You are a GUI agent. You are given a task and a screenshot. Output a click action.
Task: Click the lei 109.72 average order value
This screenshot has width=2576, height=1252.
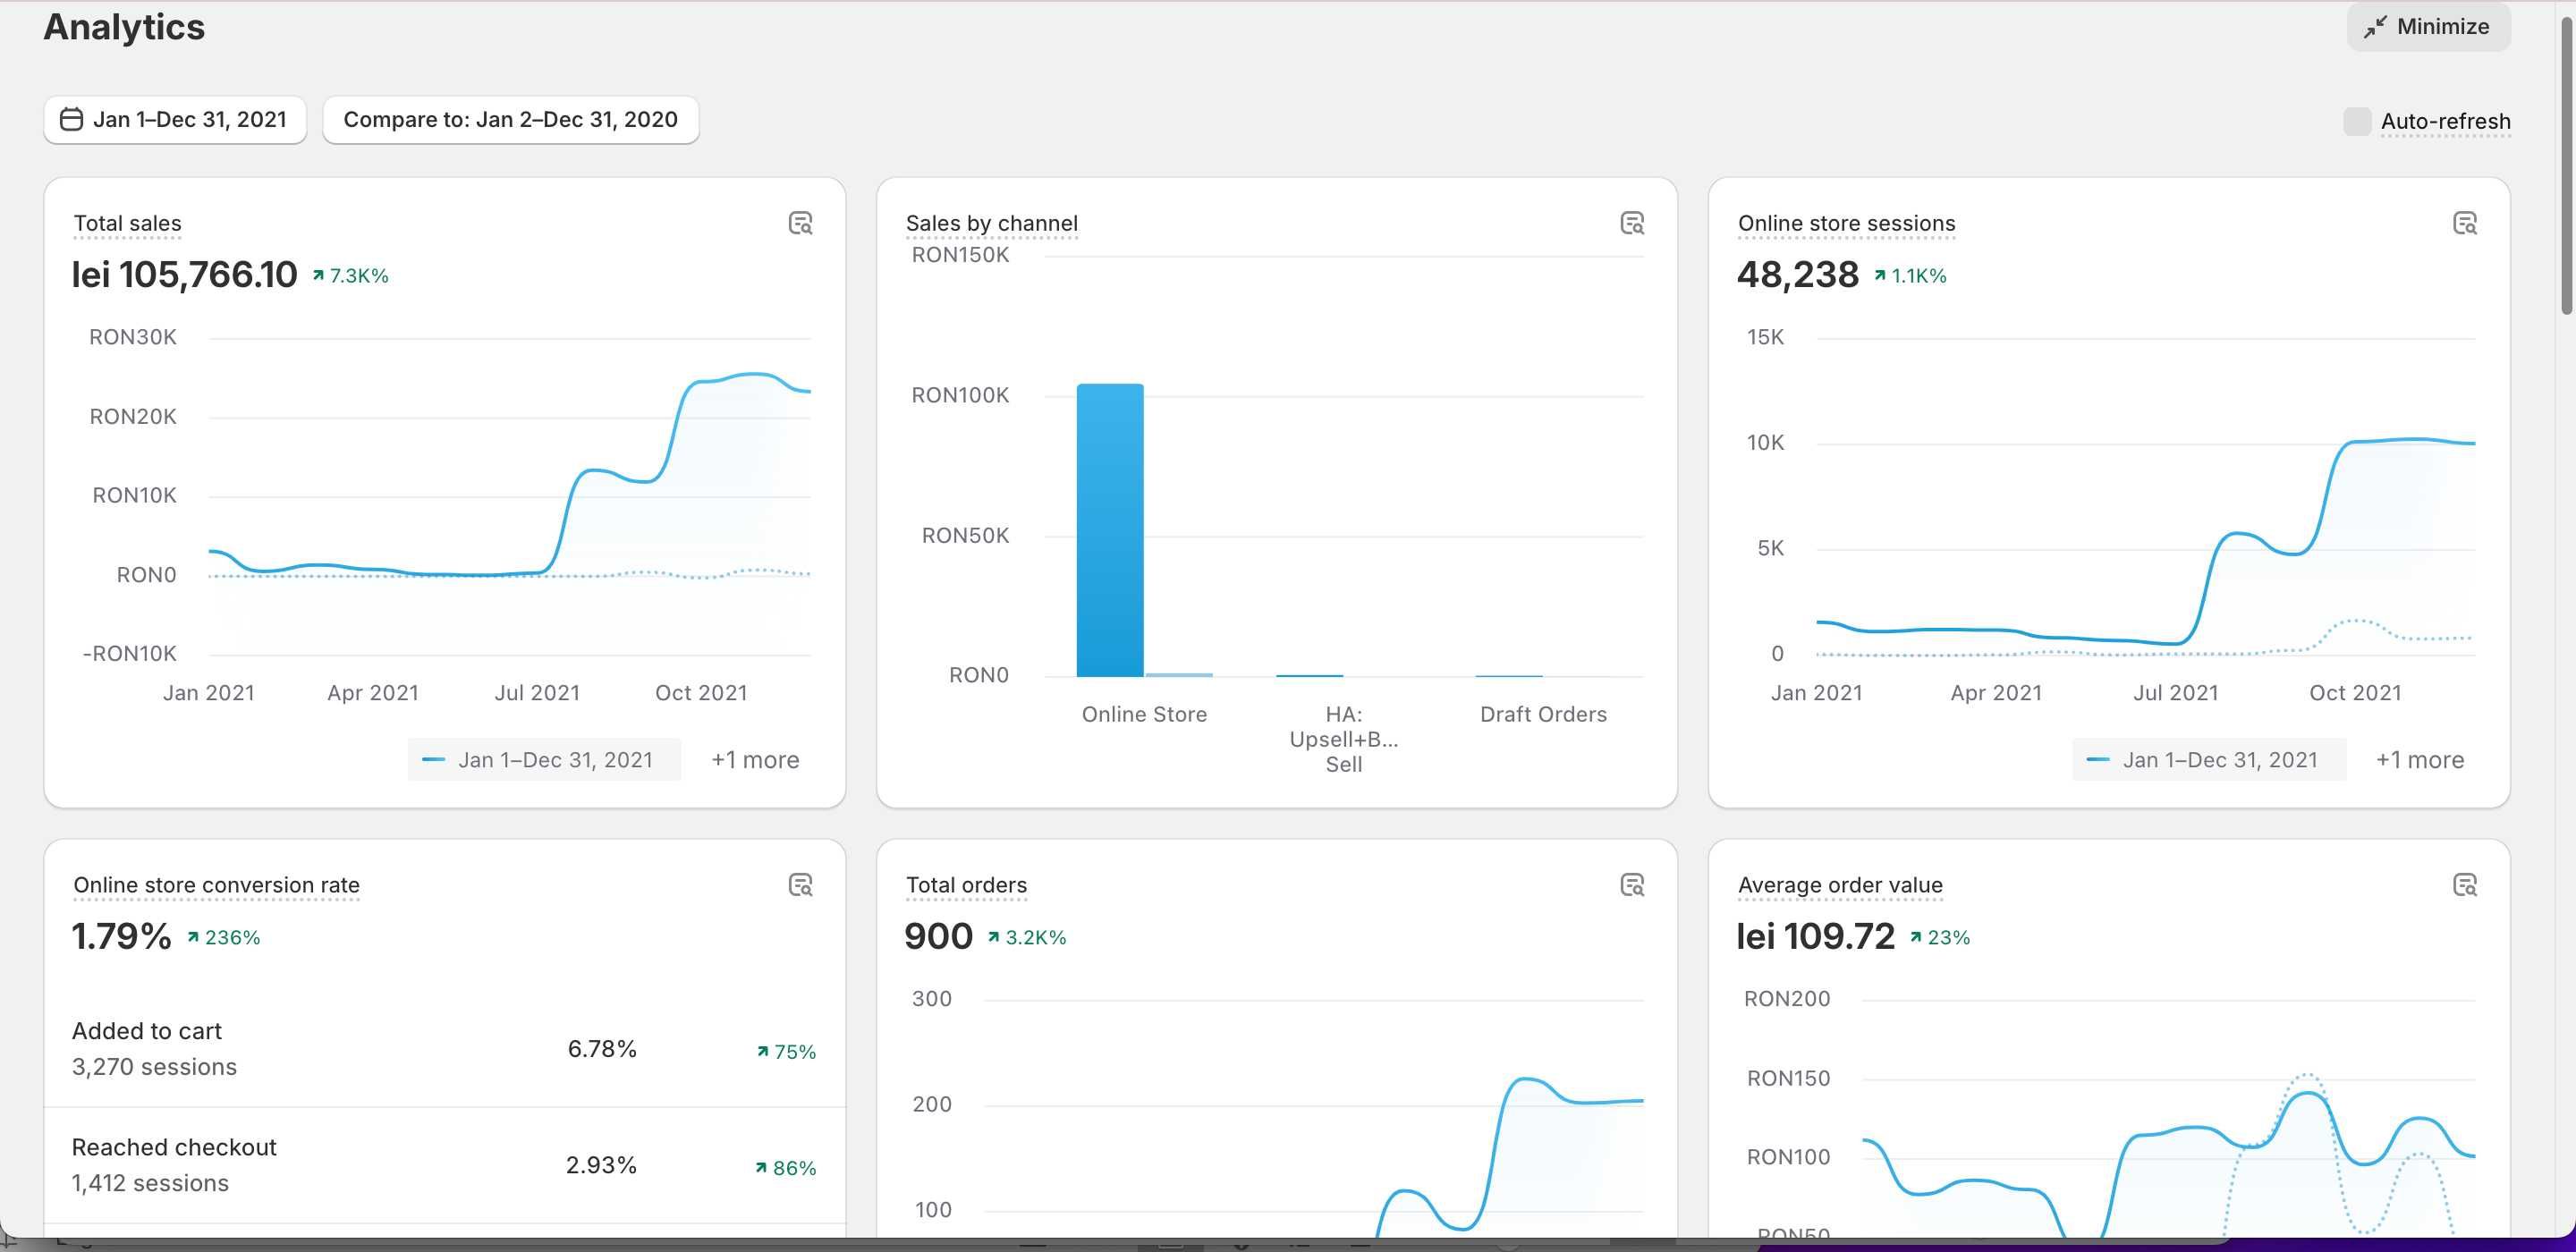[1815, 937]
